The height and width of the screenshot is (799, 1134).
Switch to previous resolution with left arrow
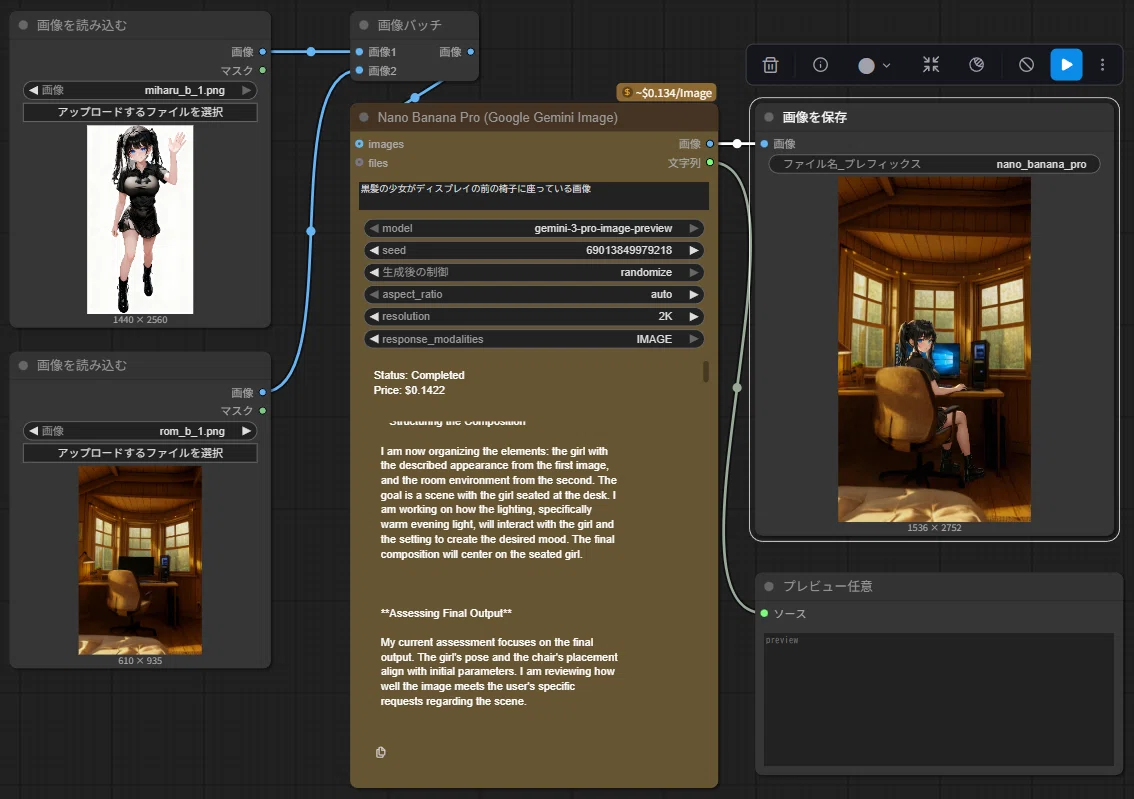374,317
